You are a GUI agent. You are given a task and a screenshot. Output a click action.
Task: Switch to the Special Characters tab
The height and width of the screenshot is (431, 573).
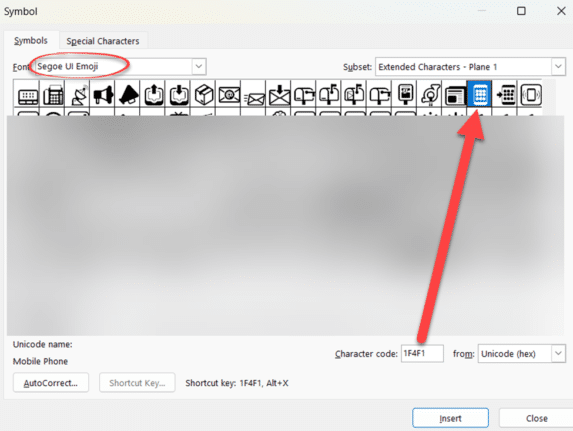(x=103, y=41)
